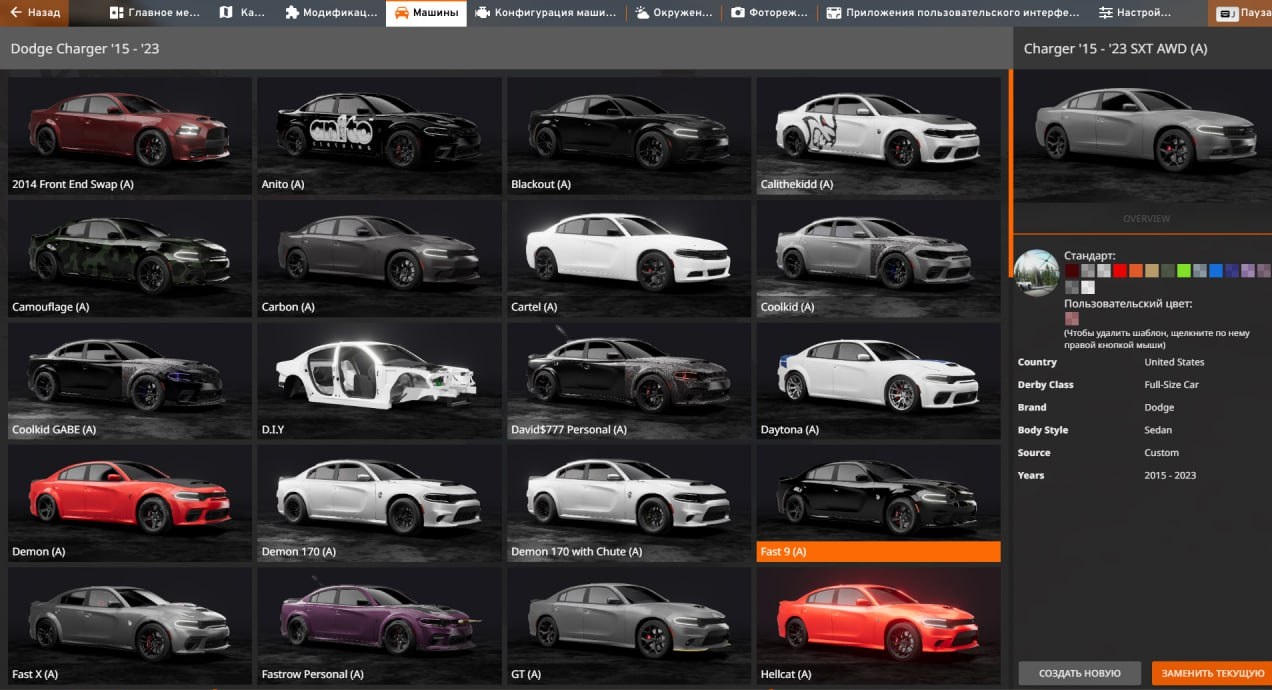
Task: Switch to the Машины tab
Action: [x=426, y=13]
